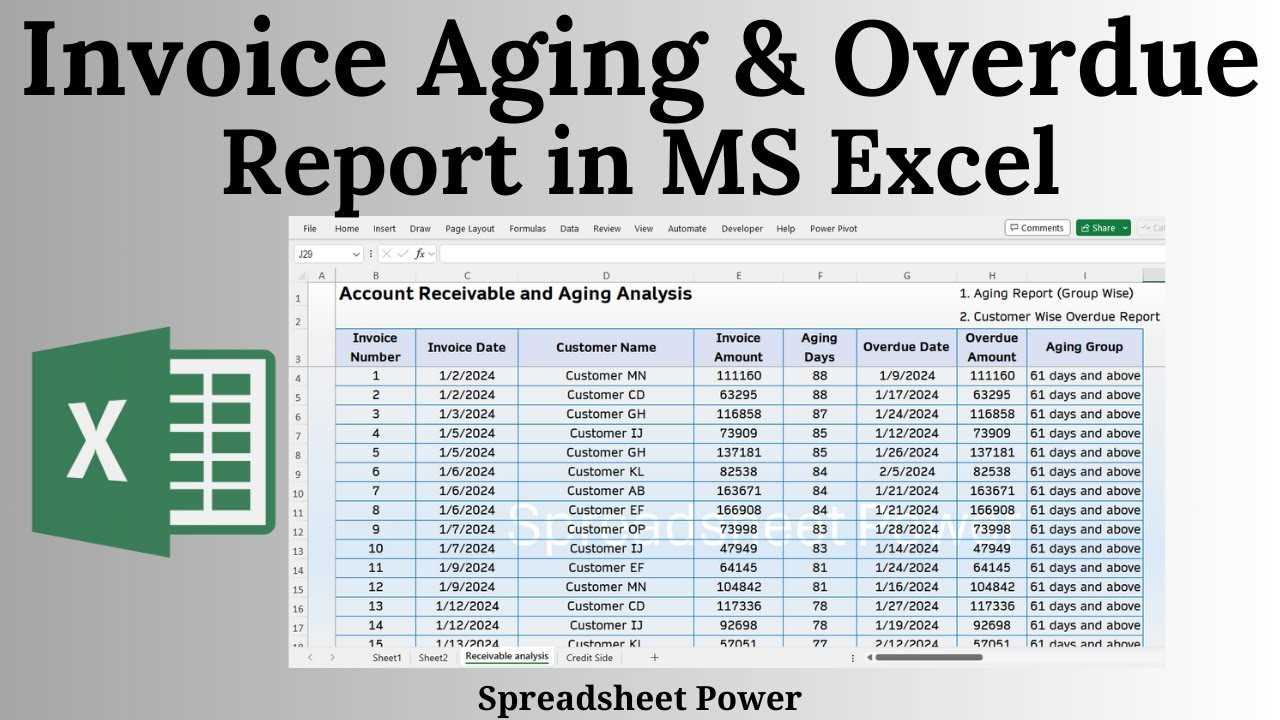This screenshot has width=1280, height=720.
Task: Select the Overdue Date header cell
Action: point(906,348)
